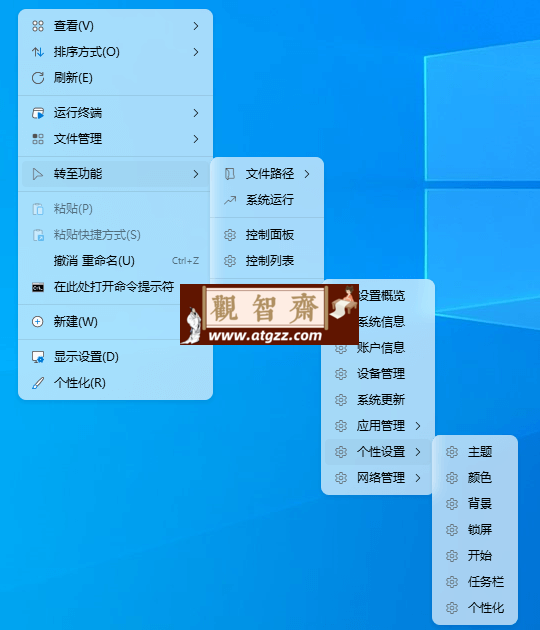Click the gear icon beside 控制面板
This screenshot has width=540, height=630.
[x=230, y=235]
